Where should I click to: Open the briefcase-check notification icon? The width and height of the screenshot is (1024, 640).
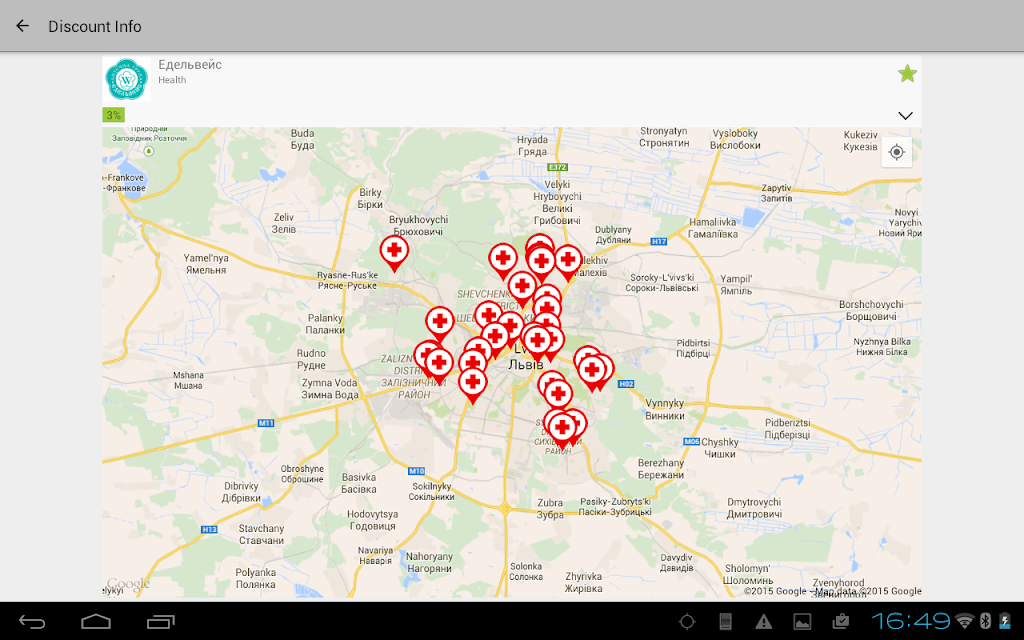click(x=840, y=622)
